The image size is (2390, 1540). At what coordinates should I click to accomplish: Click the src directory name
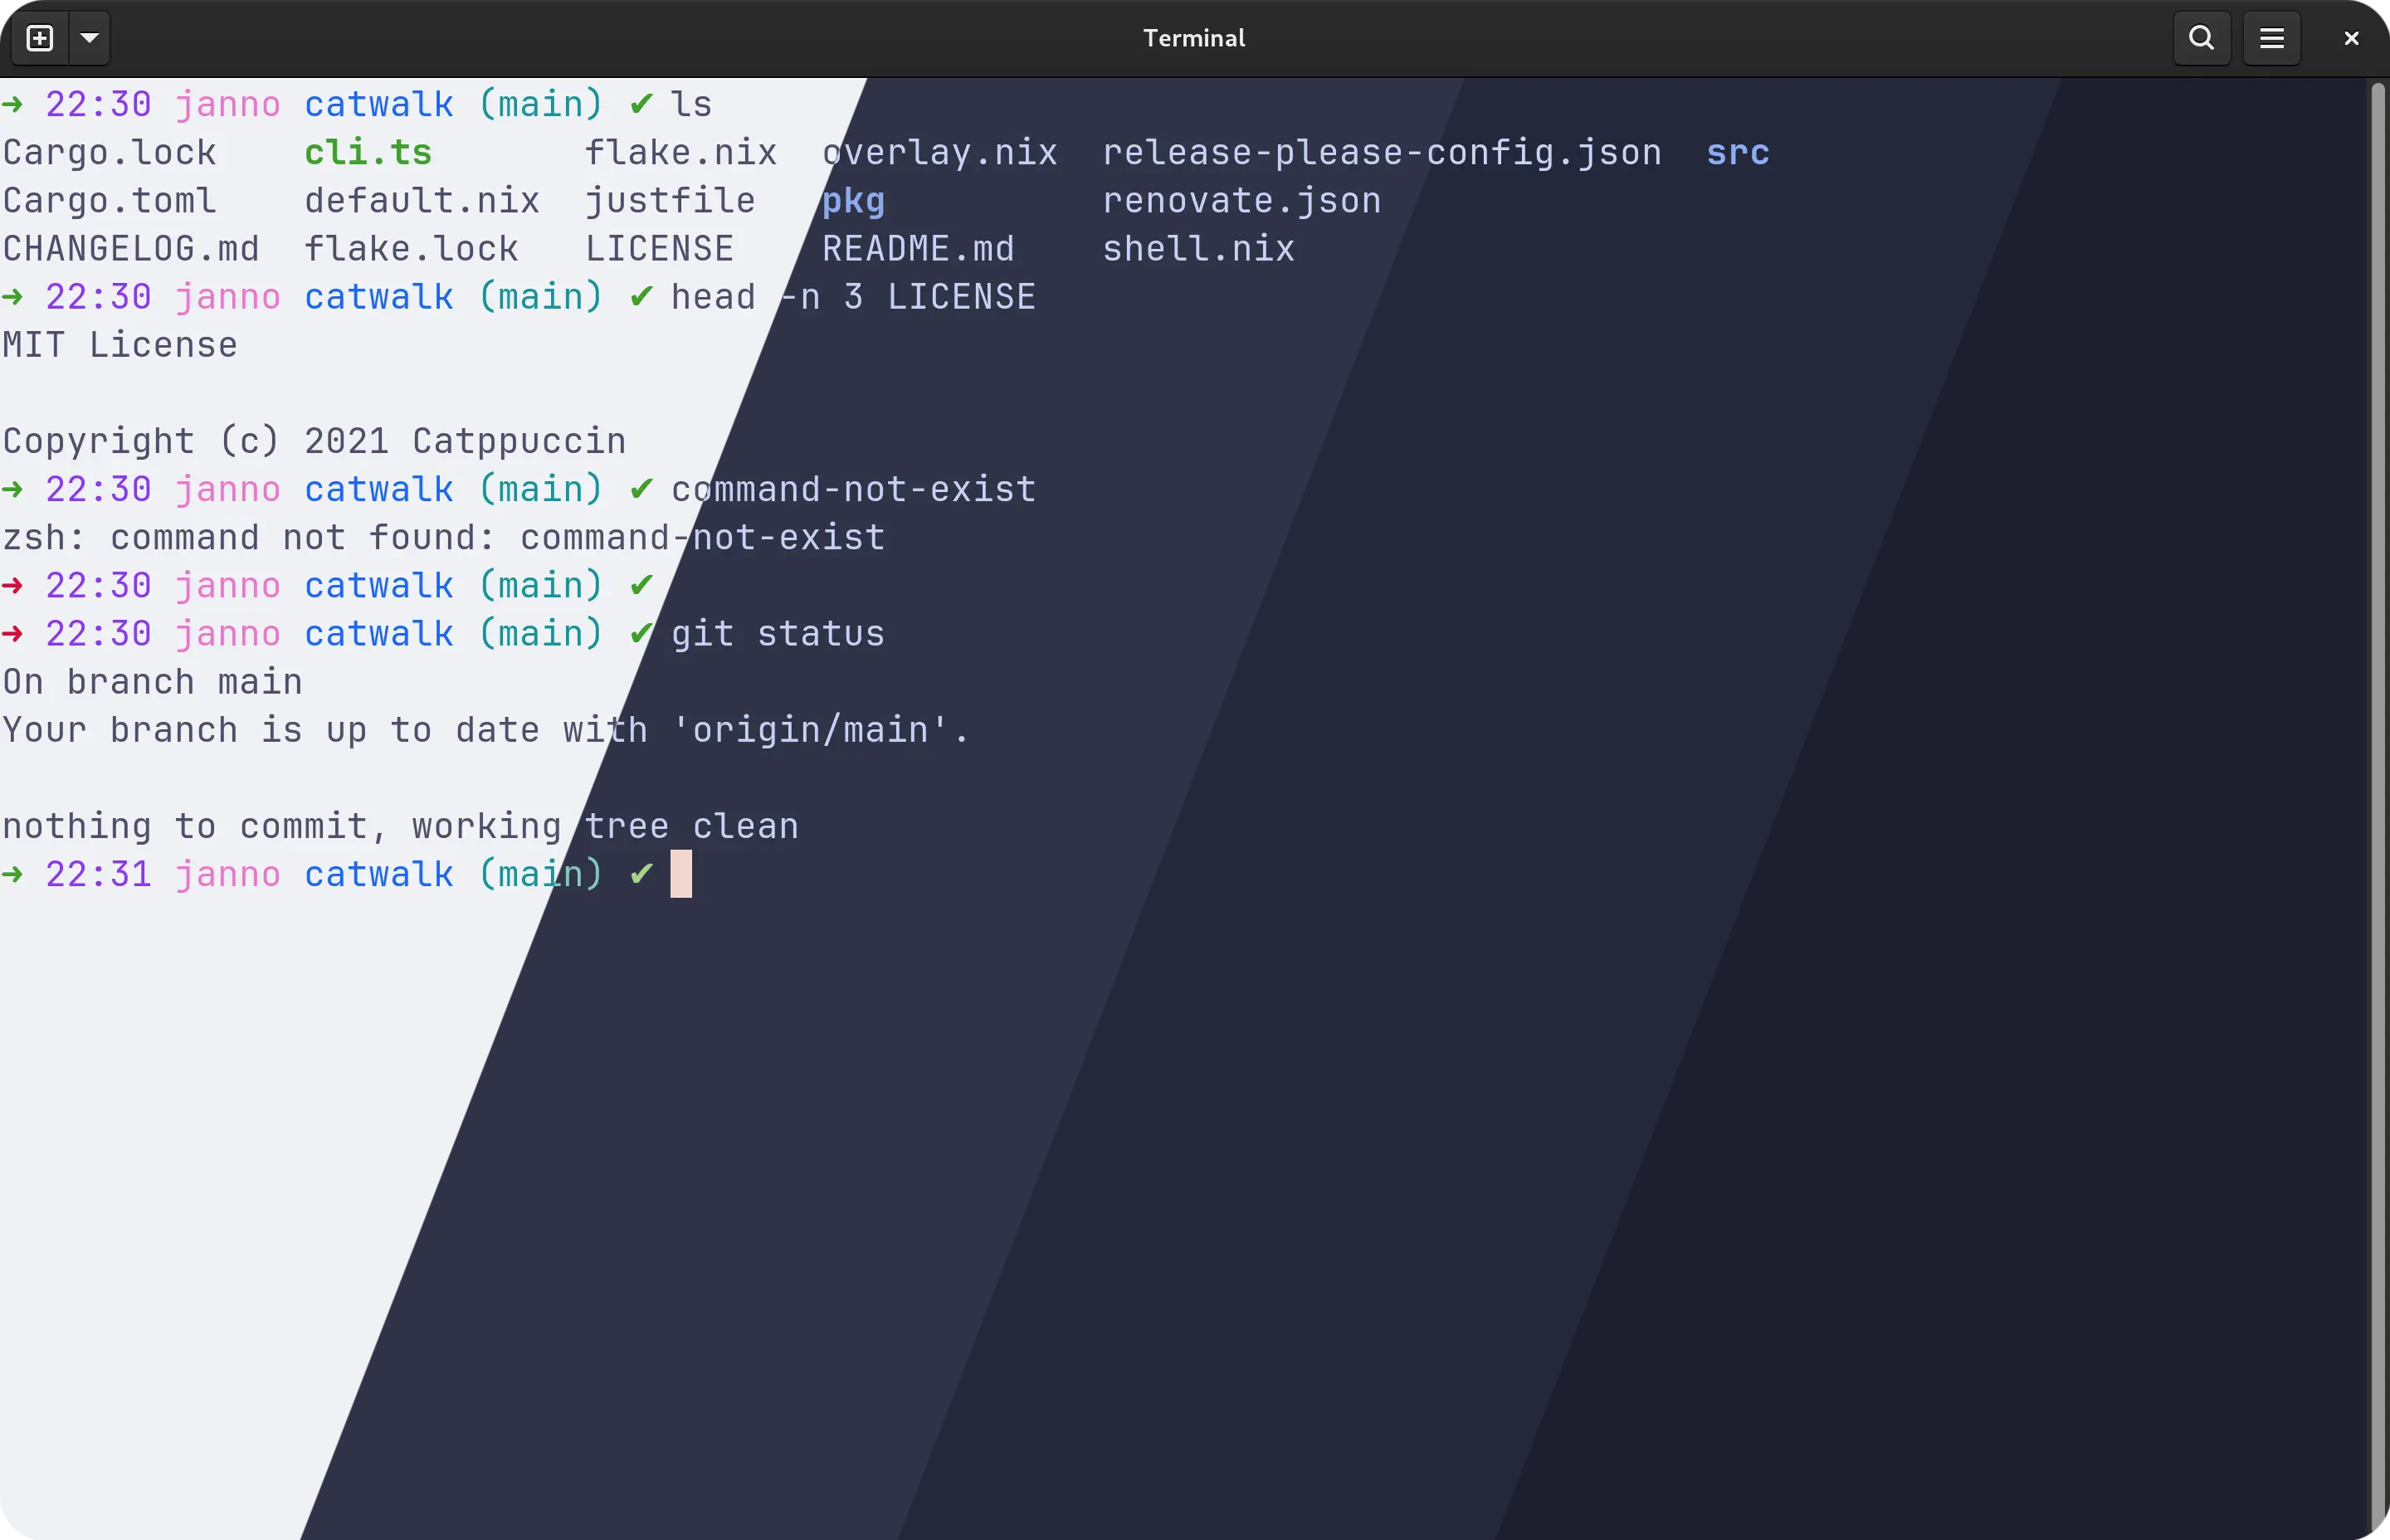point(1737,153)
